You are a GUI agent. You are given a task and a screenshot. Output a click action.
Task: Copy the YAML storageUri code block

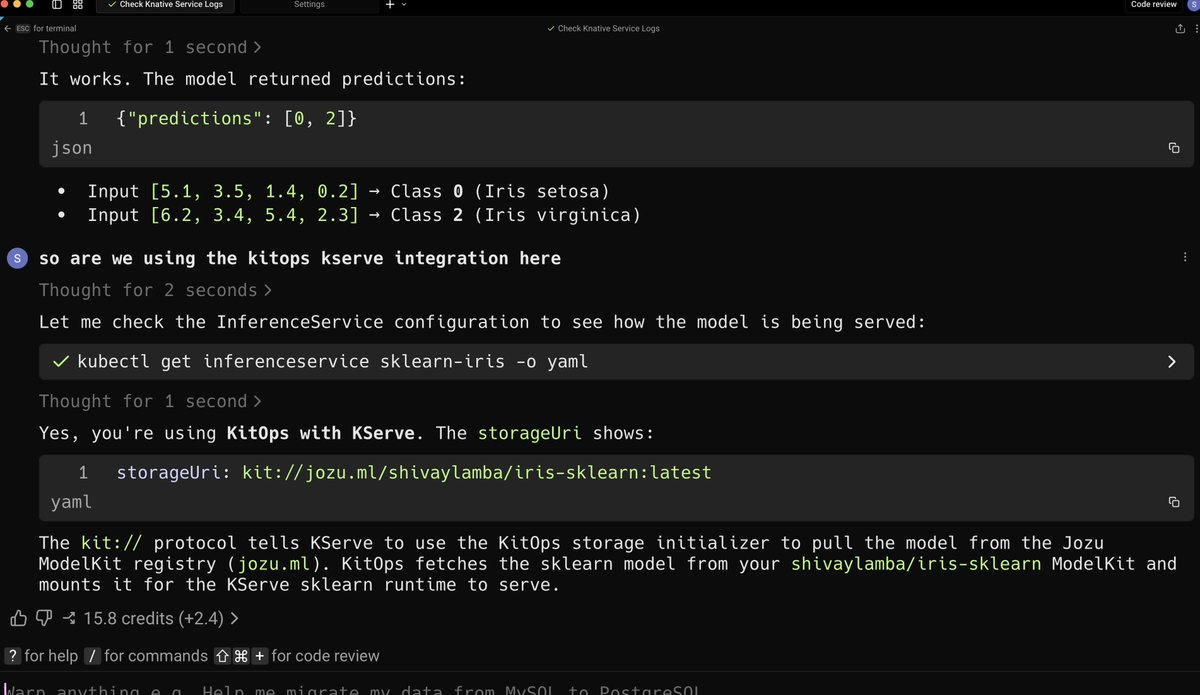(x=1174, y=502)
